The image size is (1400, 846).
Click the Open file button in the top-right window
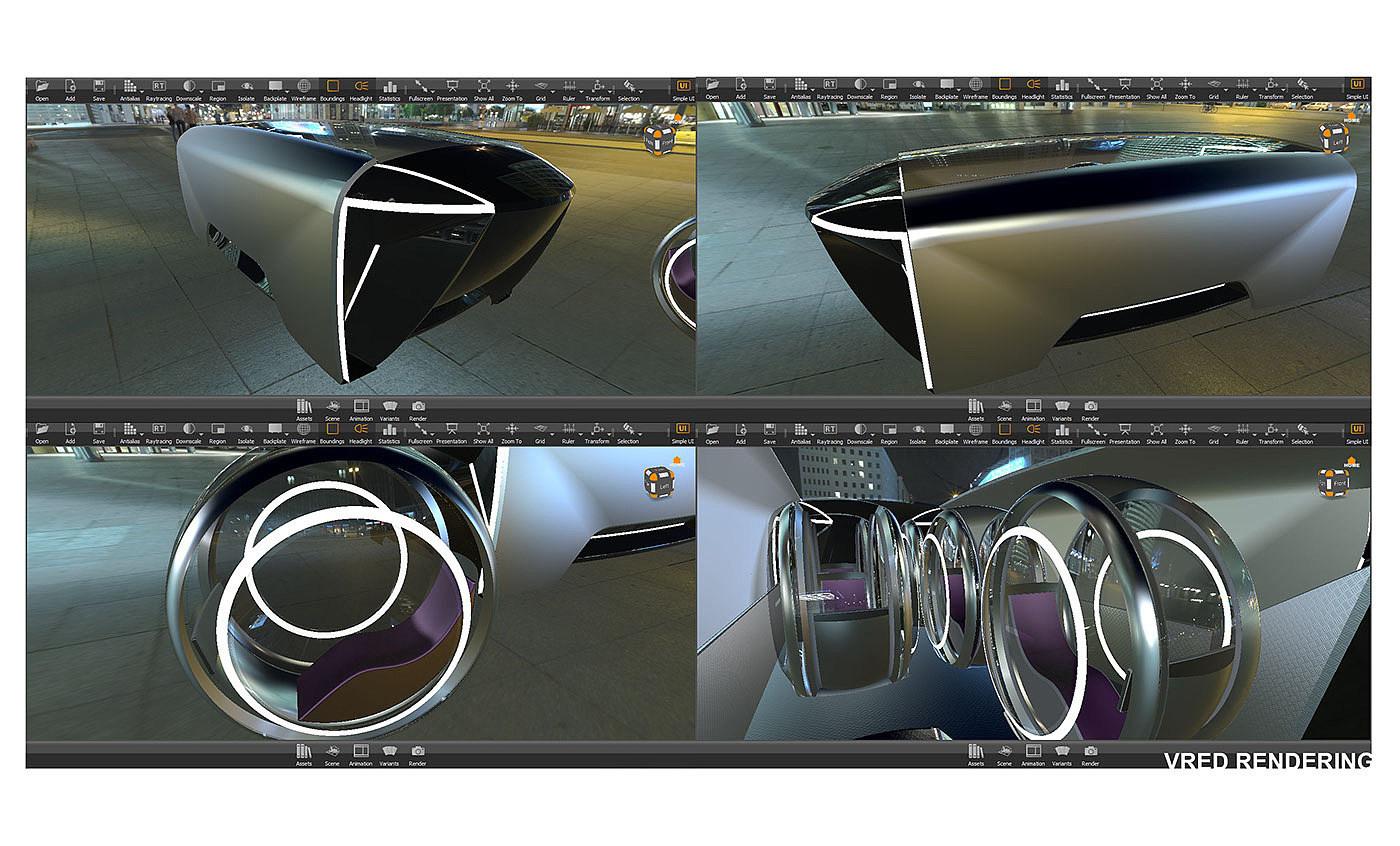(x=712, y=87)
